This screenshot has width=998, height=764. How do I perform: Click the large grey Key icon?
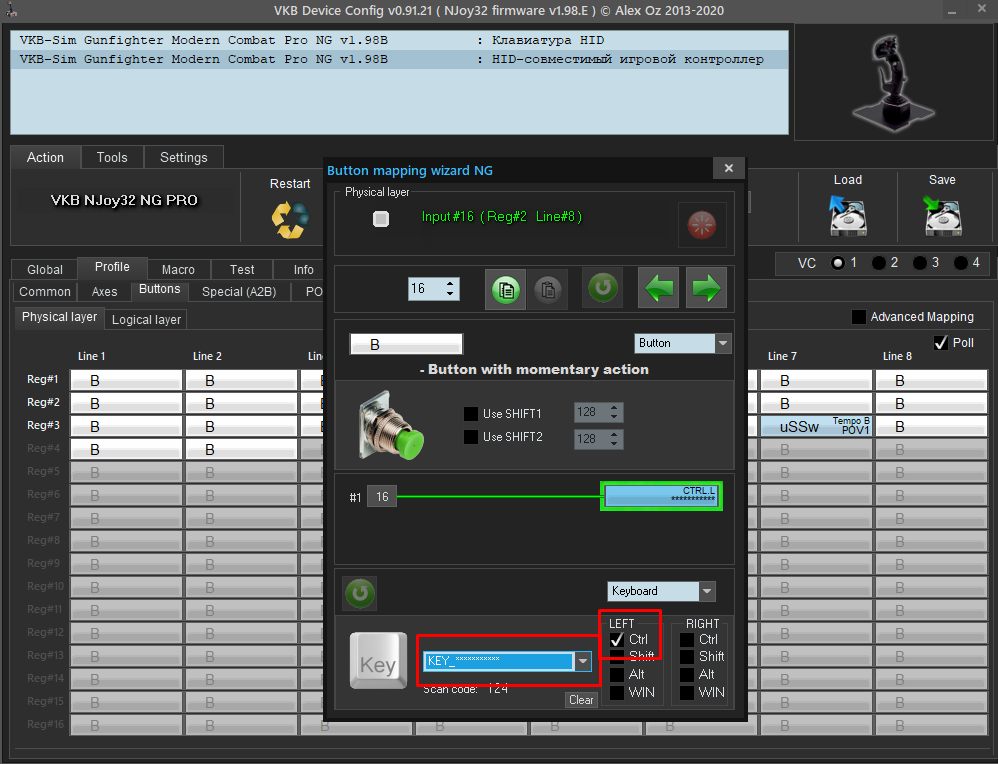[378, 660]
